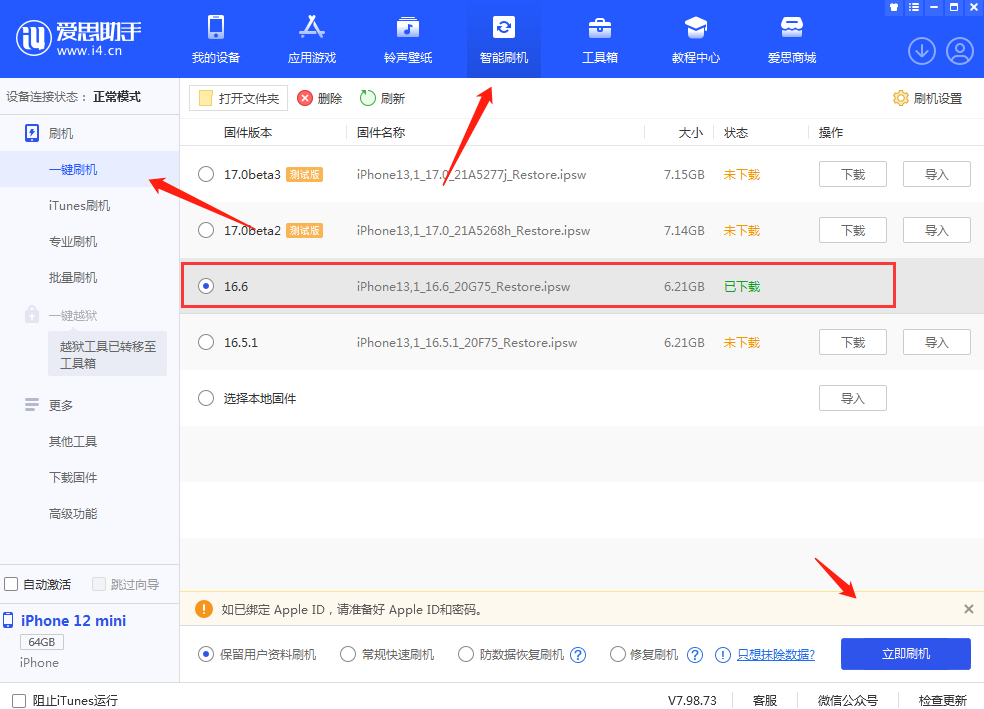This screenshot has width=984, height=709.
Task: Click the help icon next to 修复刷机
Action: click(x=695, y=655)
